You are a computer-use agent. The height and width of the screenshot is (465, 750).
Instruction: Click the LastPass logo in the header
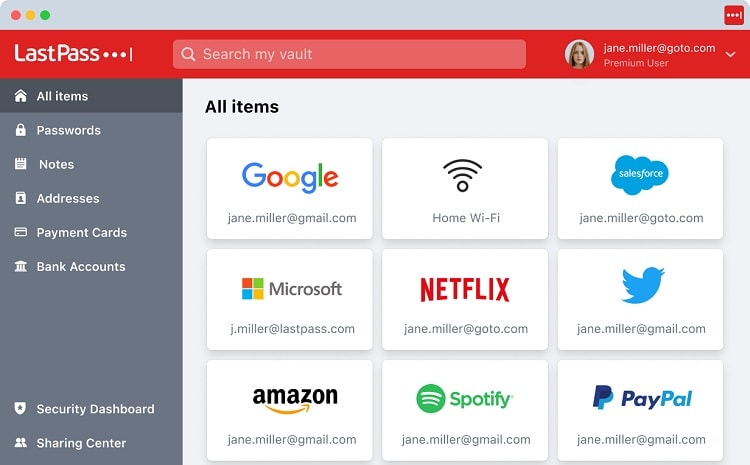(x=73, y=53)
